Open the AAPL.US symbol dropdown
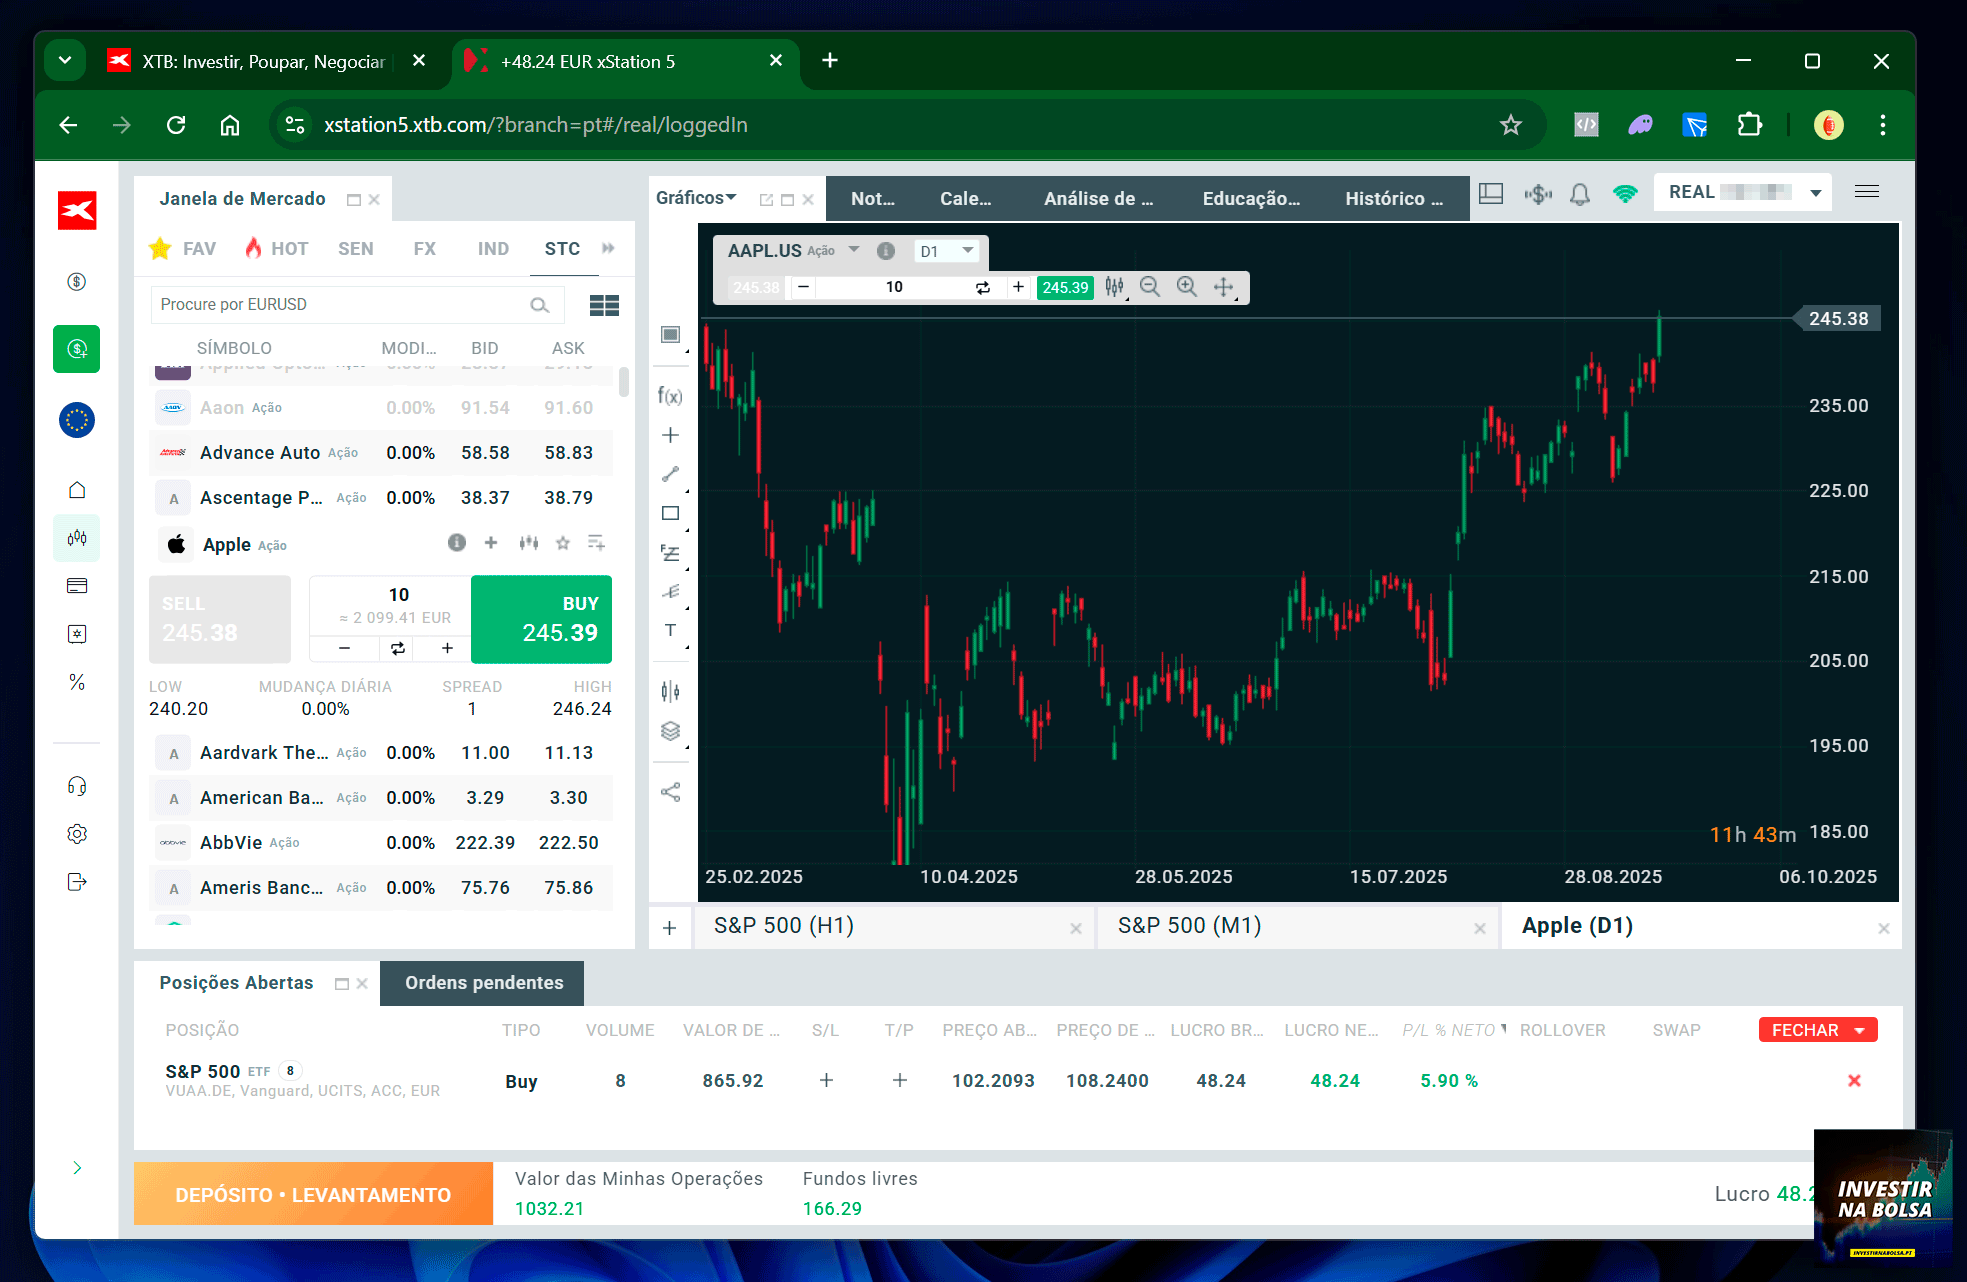Image resolution: width=1967 pixels, height=1282 pixels. click(855, 250)
